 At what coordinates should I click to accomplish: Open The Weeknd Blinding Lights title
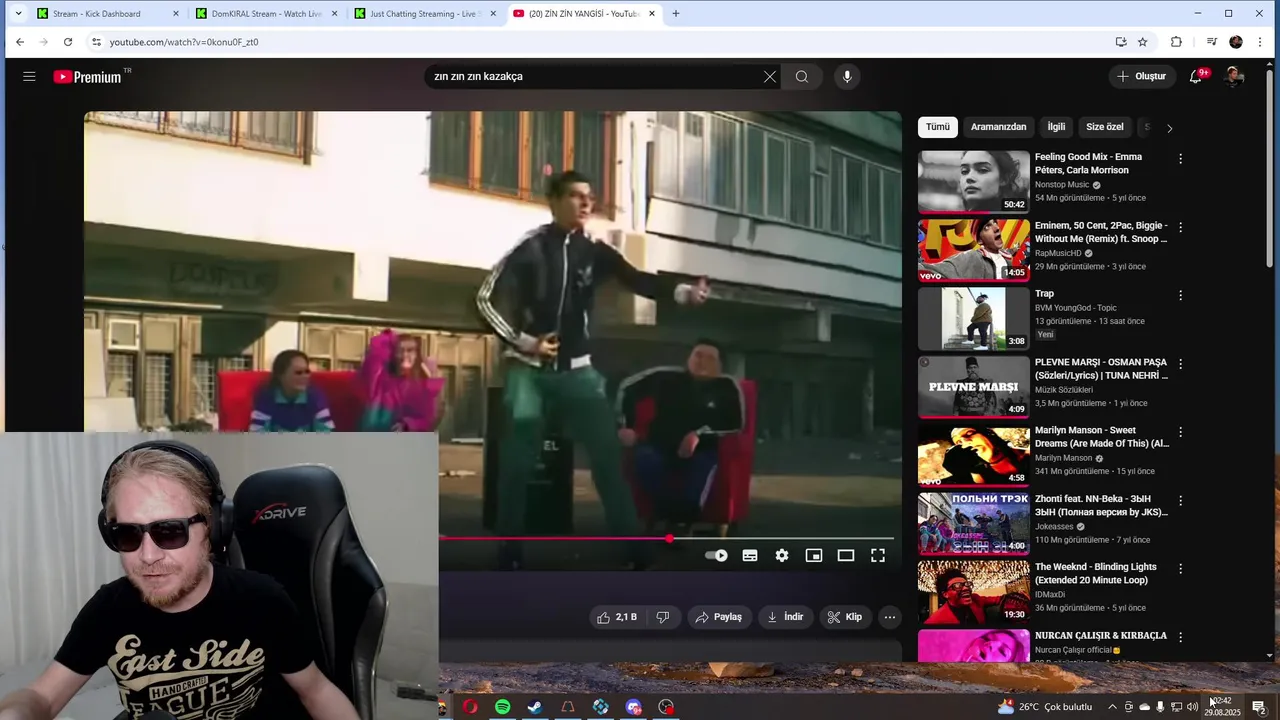click(x=1096, y=573)
